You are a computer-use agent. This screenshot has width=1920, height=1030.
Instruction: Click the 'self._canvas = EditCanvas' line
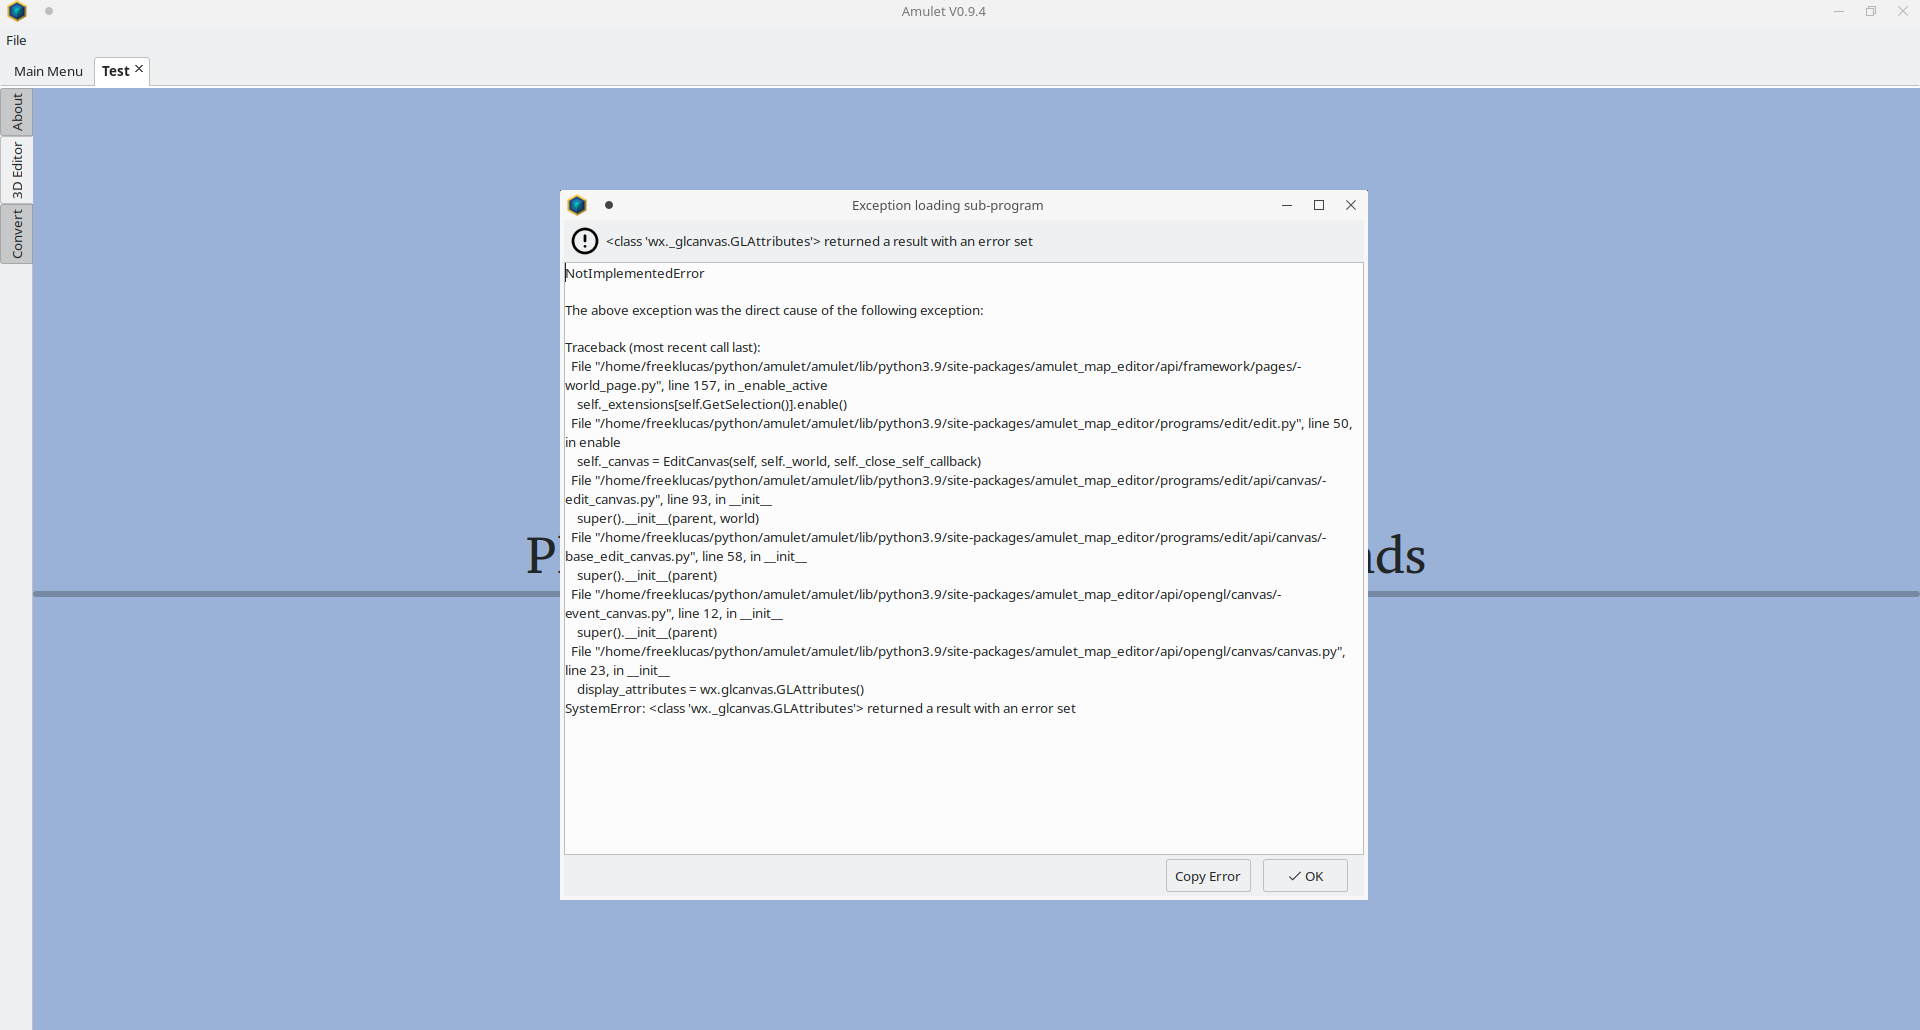tap(779, 461)
